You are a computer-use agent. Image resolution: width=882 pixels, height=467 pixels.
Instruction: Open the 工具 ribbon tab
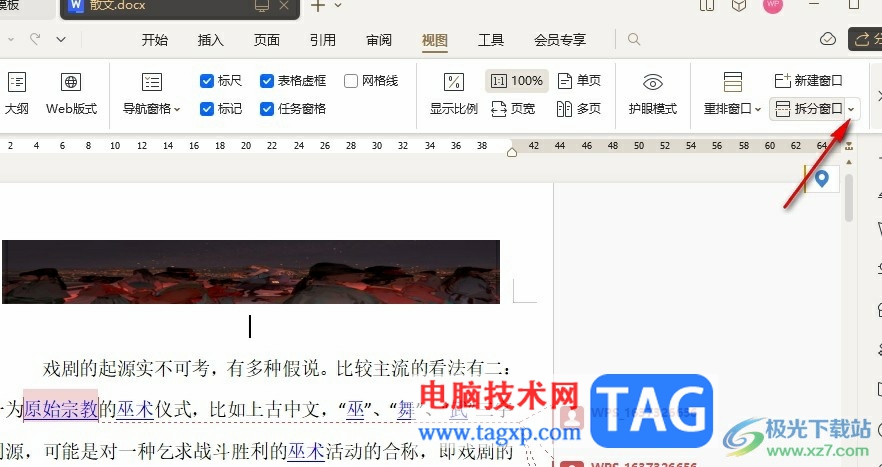point(490,40)
